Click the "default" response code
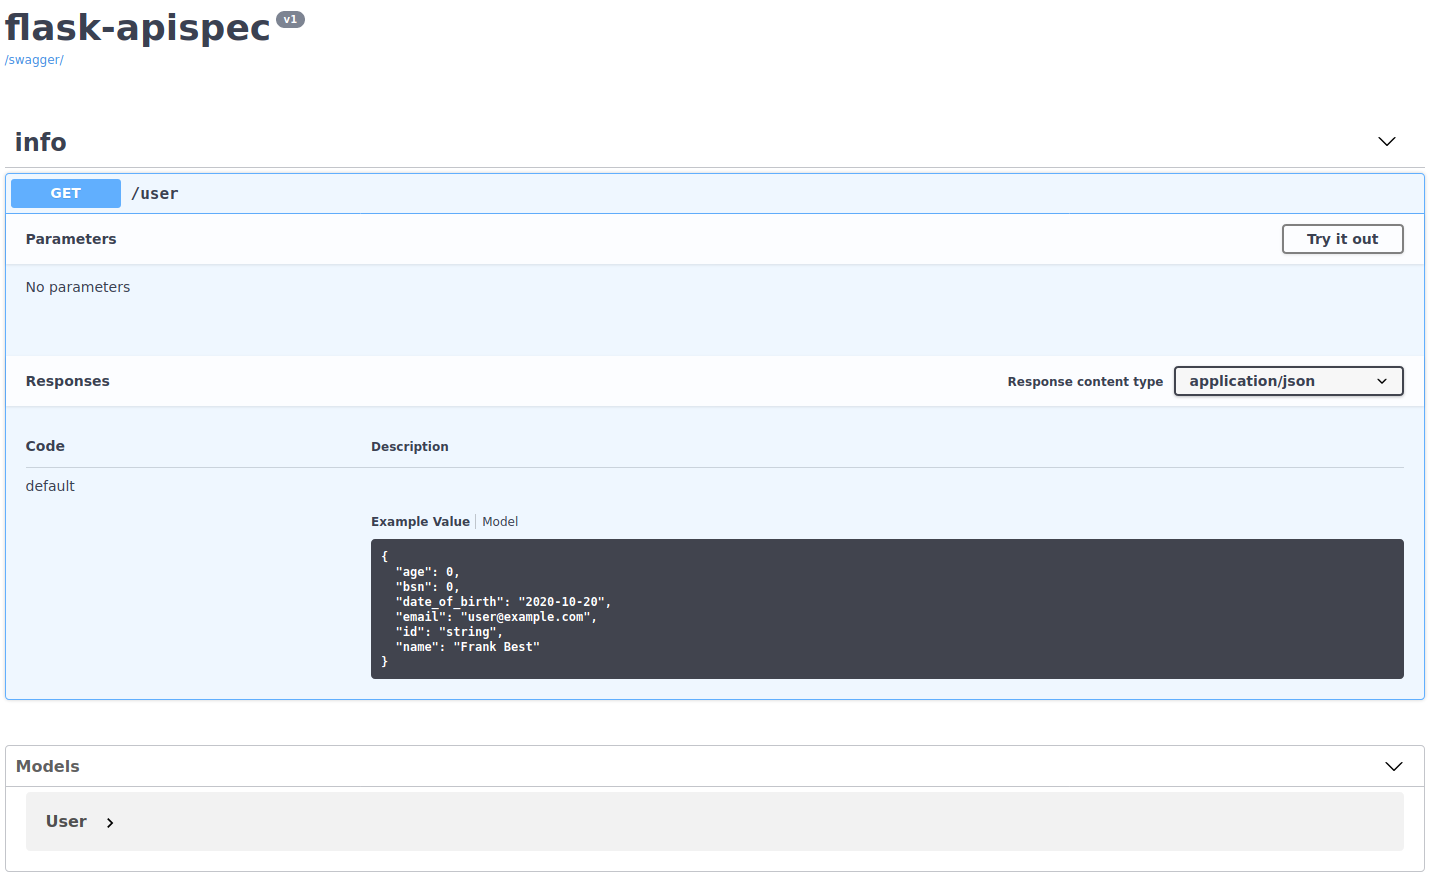The height and width of the screenshot is (891, 1454). click(50, 486)
